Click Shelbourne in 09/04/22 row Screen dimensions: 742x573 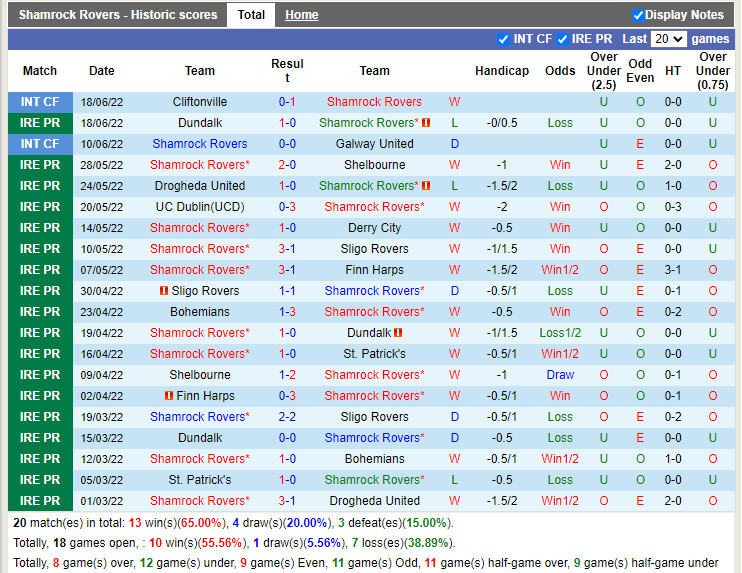(x=200, y=375)
